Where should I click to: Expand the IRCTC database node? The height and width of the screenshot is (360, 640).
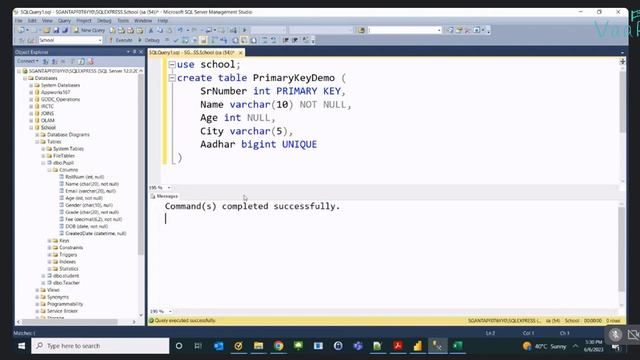pyautogui.click(x=31, y=106)
